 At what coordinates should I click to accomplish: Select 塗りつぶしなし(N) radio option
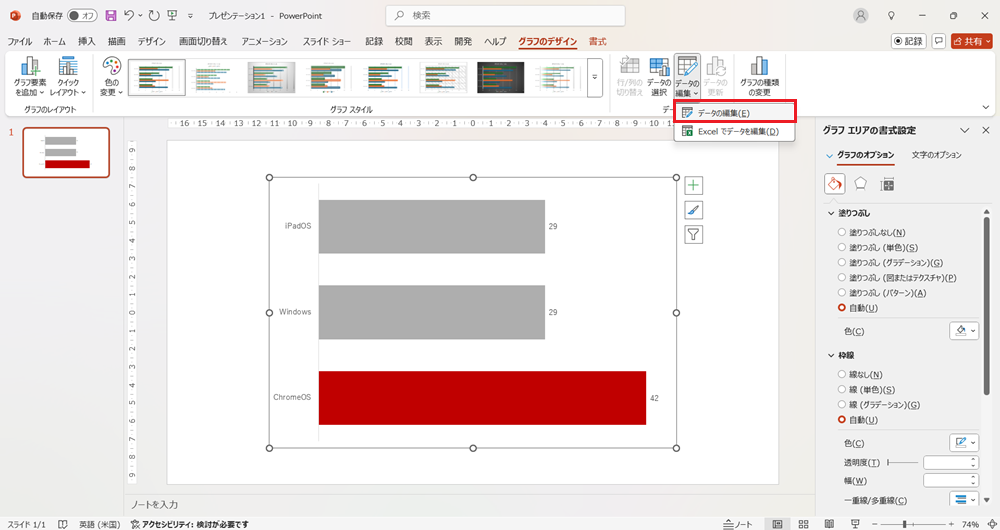(x=871, y=233)
